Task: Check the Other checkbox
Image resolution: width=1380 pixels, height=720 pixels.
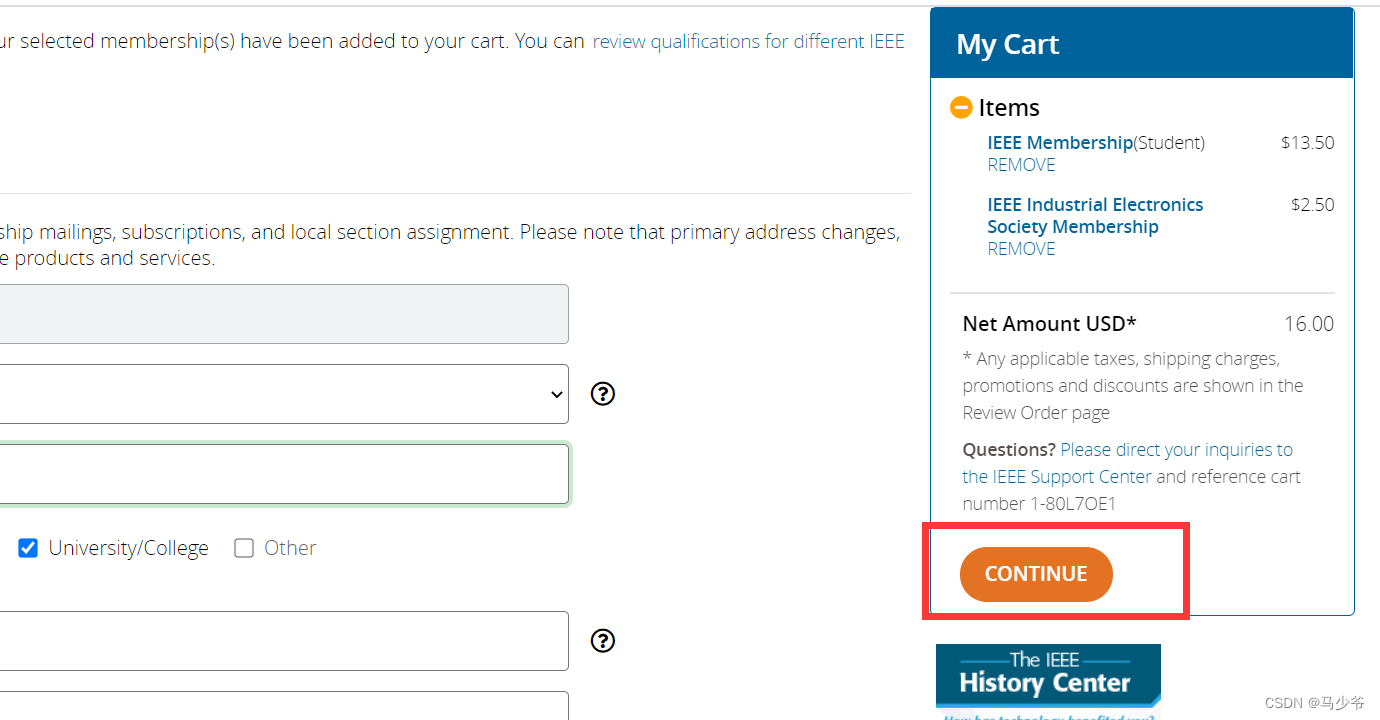Action: pyautogui.click(x=244, y=548)
